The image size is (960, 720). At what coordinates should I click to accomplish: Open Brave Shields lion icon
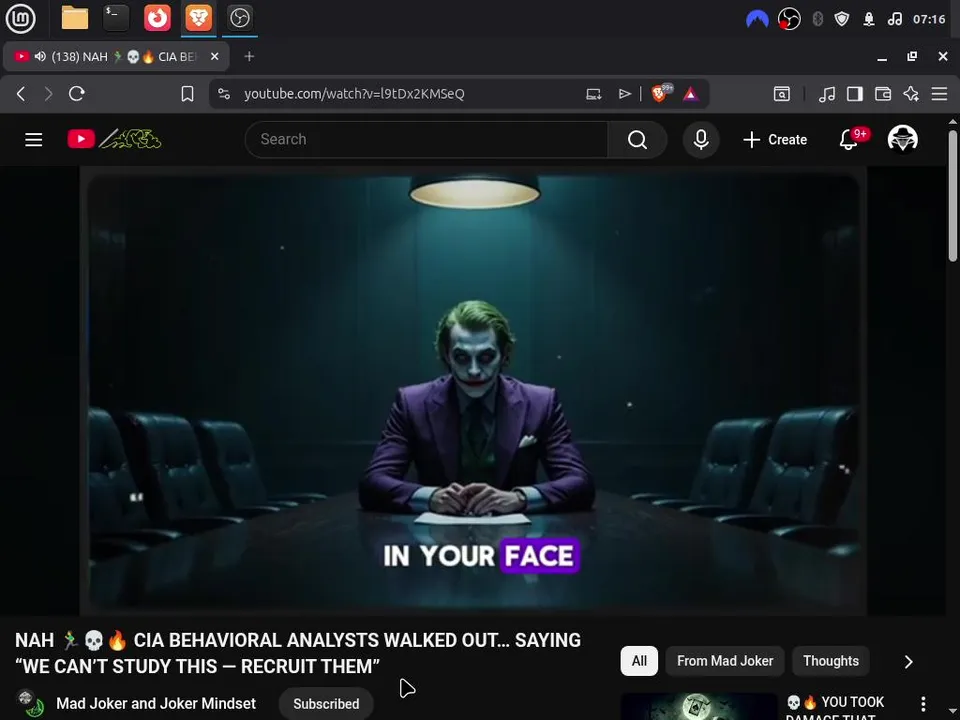pyautogui.click(x=661, y=94)
